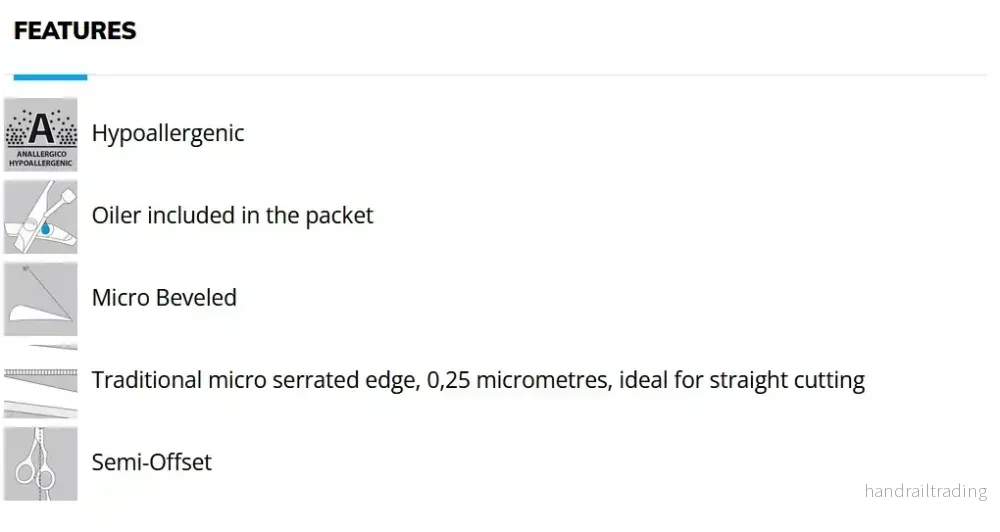The image size is (1000, 532).
Task: Click the Micro Beveled blade icon
Action: click(41, 299)
